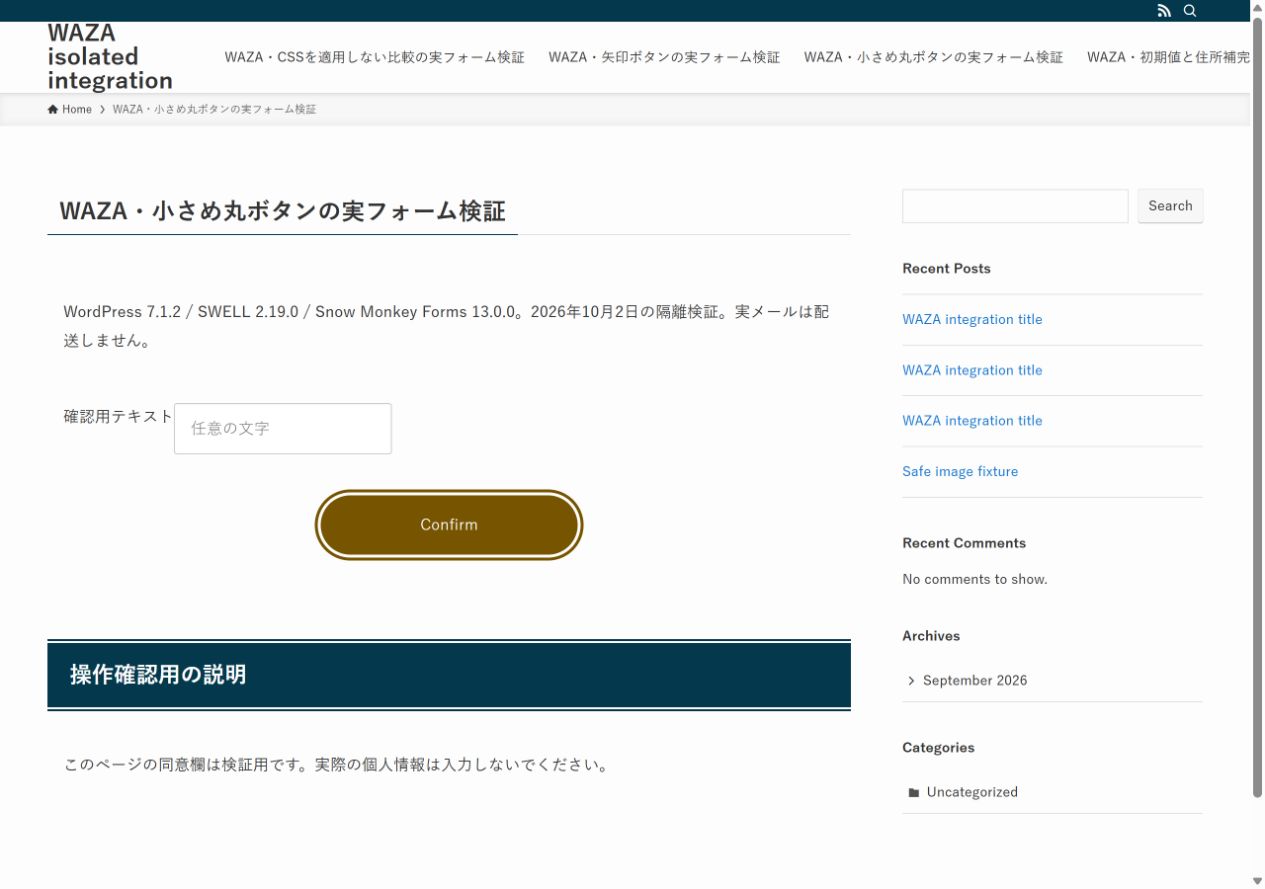The height and width of the screenshot is (889, 1265).
Task: Click the vertical page scrollbar thumb
Action: click(x=1258, y=408)
